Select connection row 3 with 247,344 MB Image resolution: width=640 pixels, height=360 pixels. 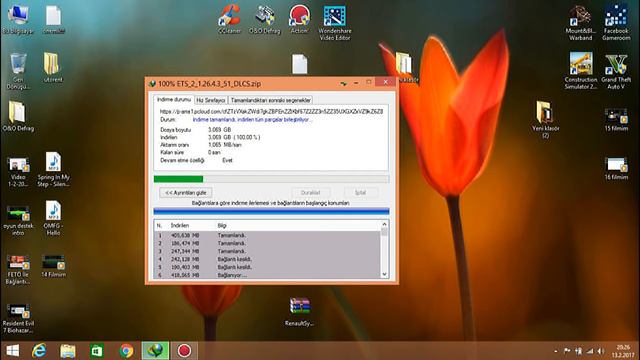(267, 251)
